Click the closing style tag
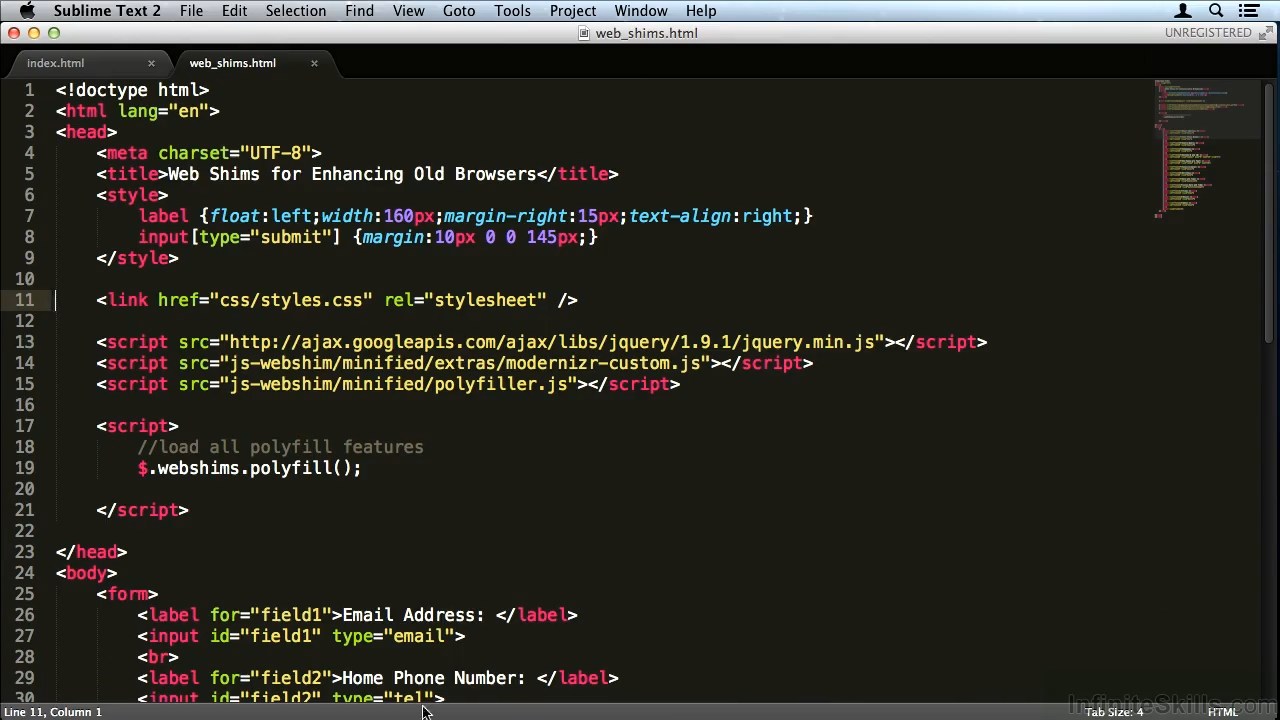Viewport: 1280px width, 720px height. click(138, 258)
